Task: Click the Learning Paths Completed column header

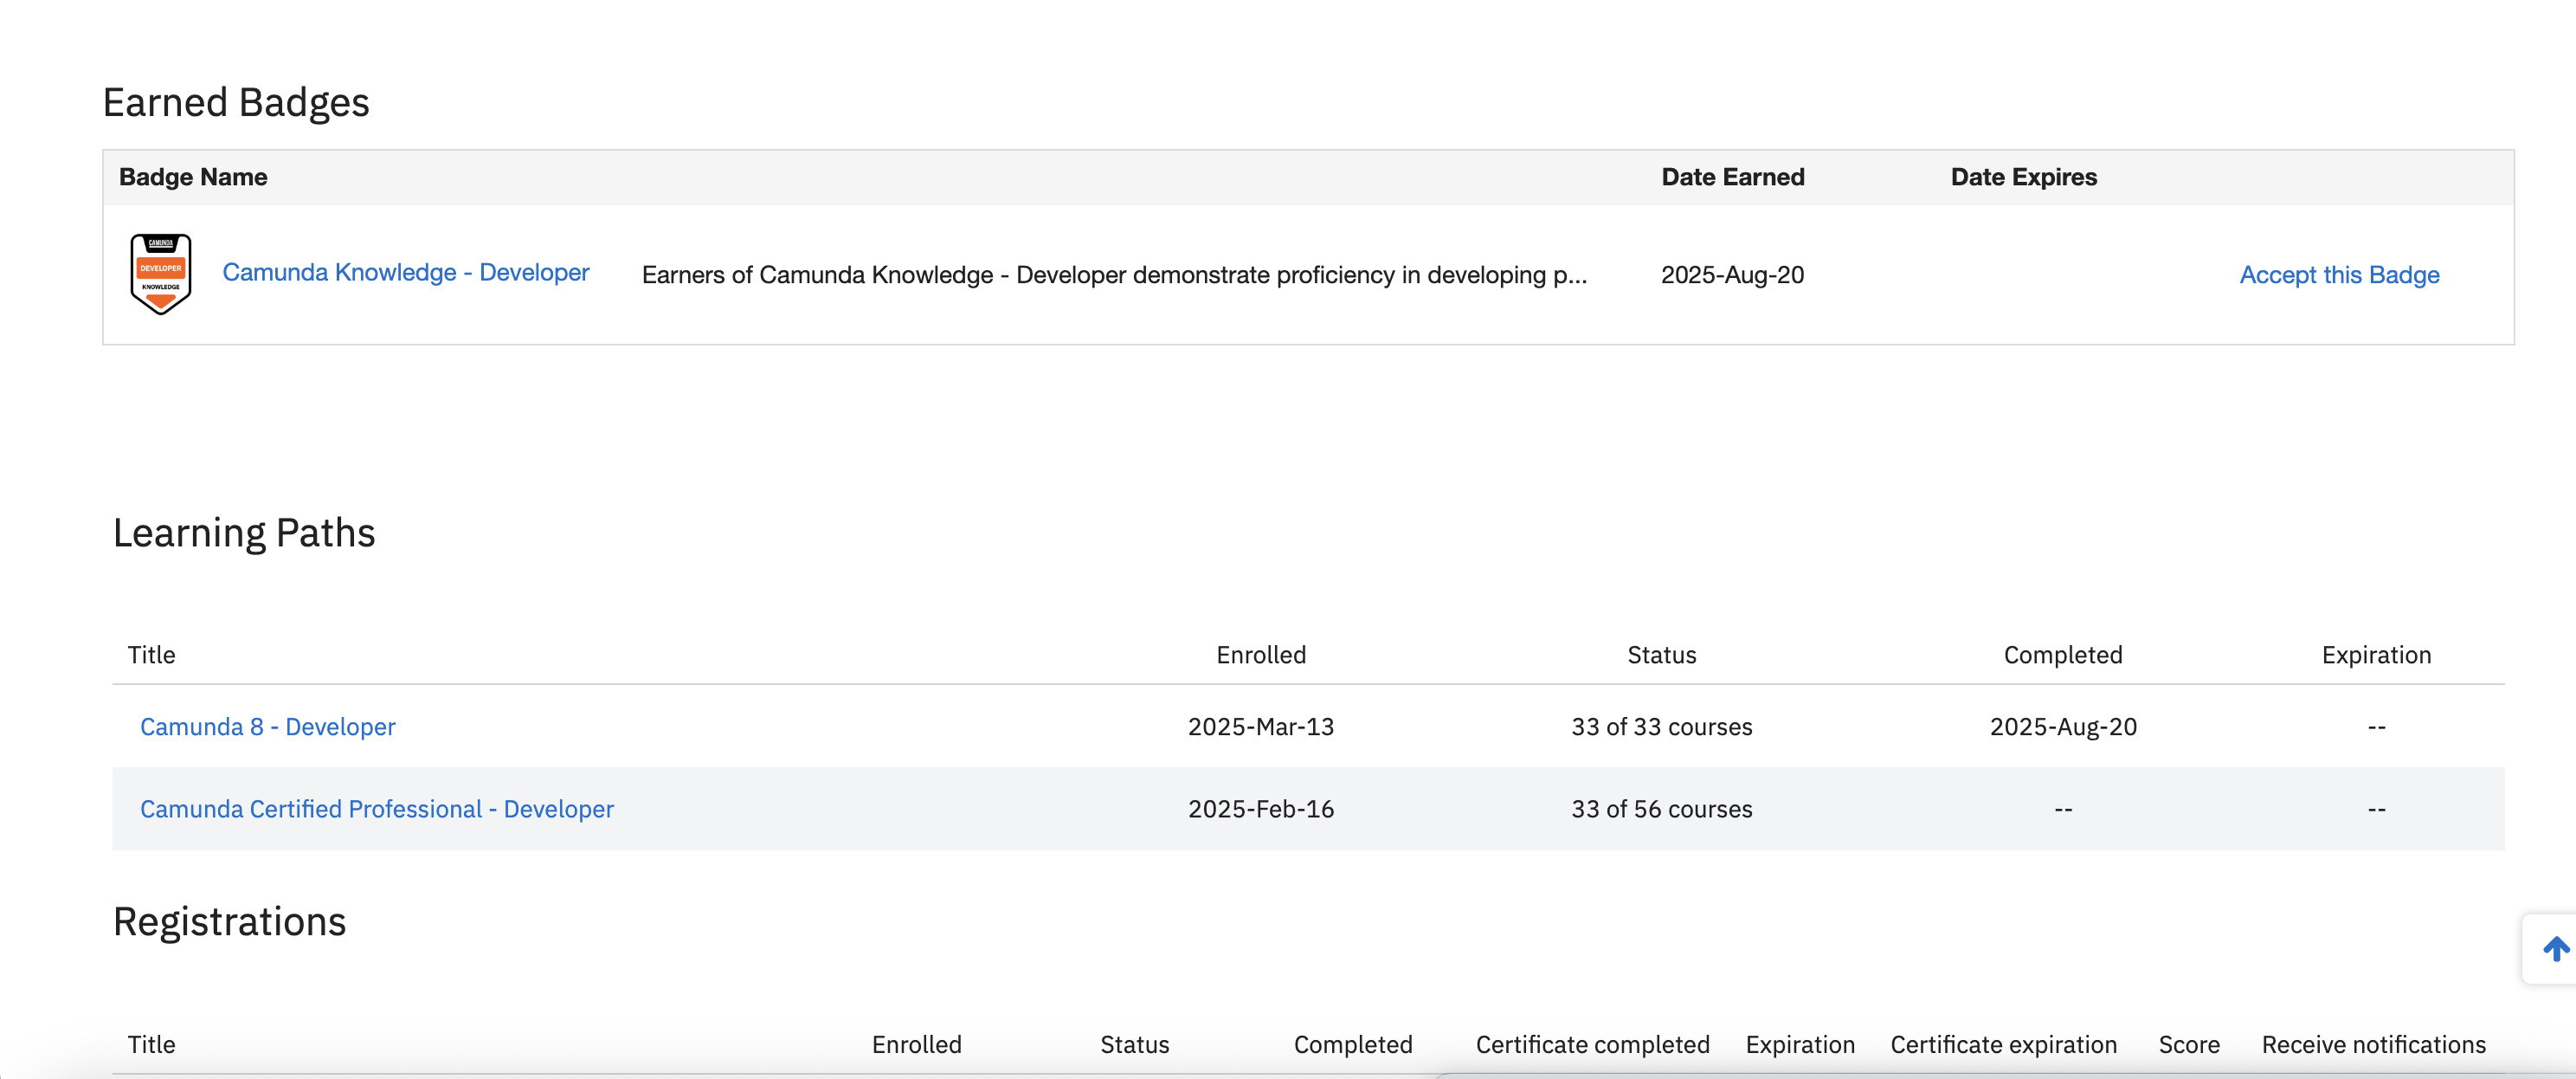Action: click(x=2062, y=655)
